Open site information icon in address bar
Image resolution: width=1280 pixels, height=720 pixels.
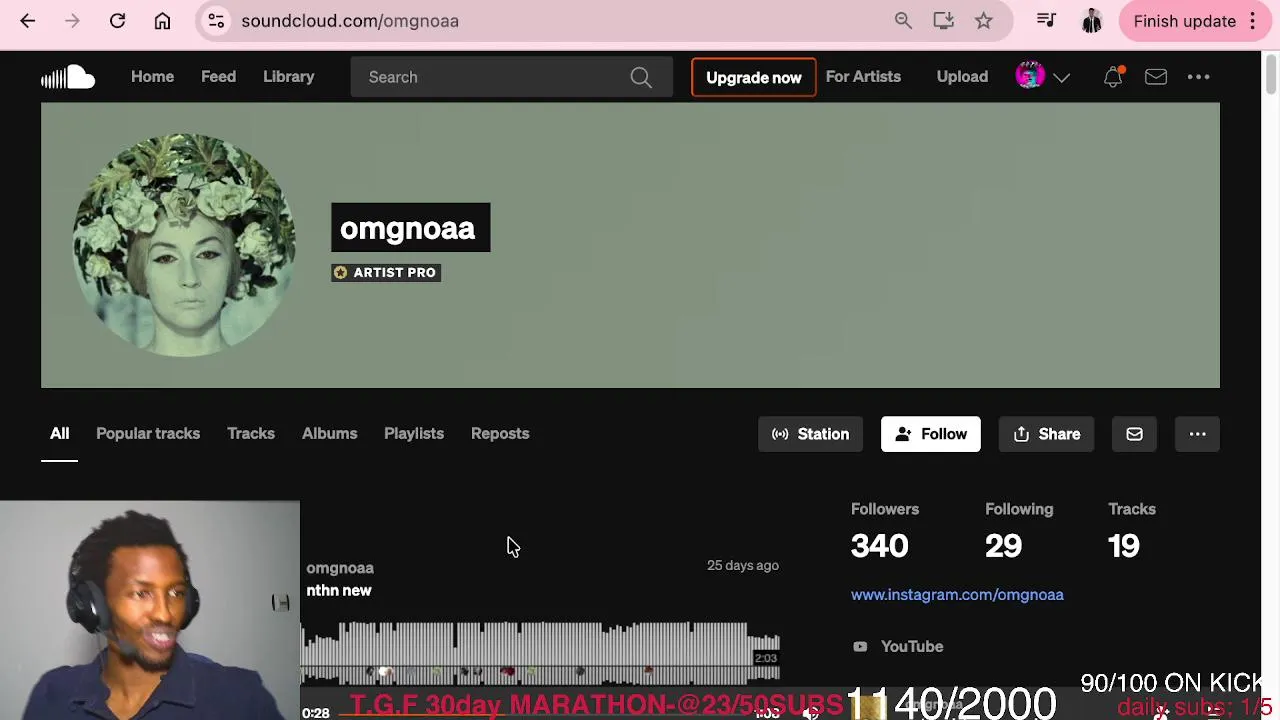click(216, 21)
